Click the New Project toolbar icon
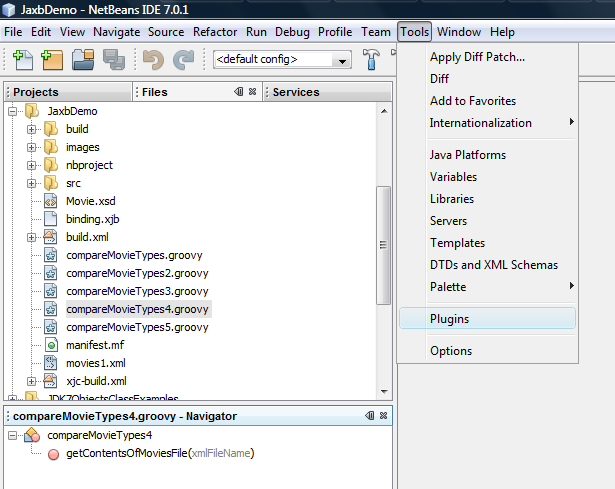Viewport: 615px width, 489px height. click(52, 60)
